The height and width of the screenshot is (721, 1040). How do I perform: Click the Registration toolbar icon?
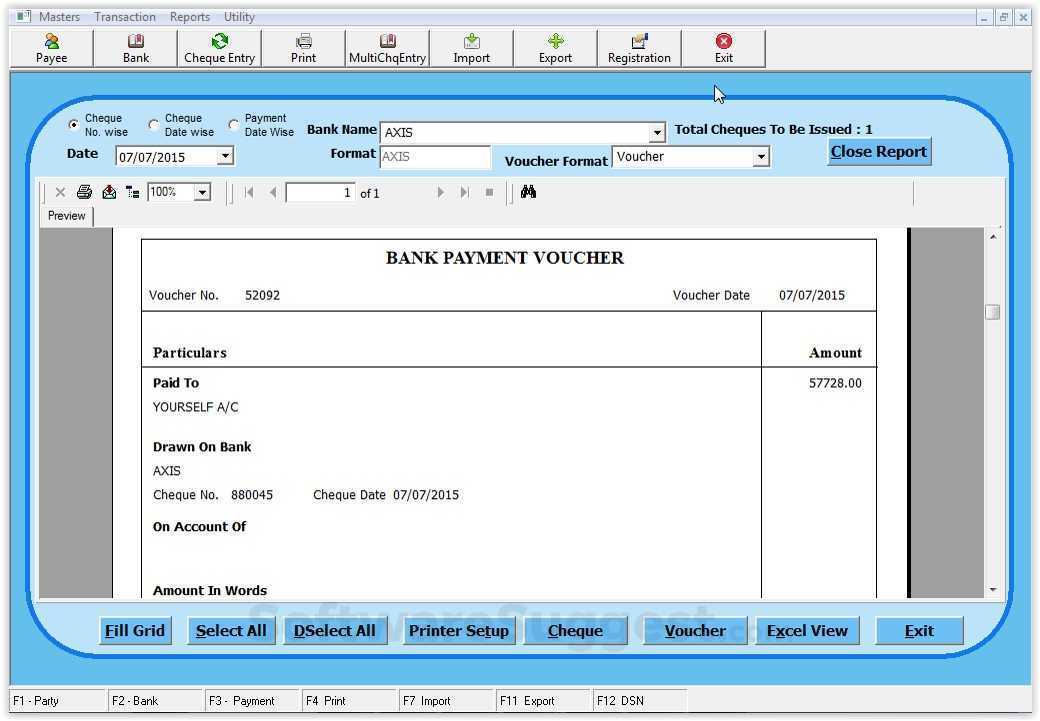tap(638, 47)
